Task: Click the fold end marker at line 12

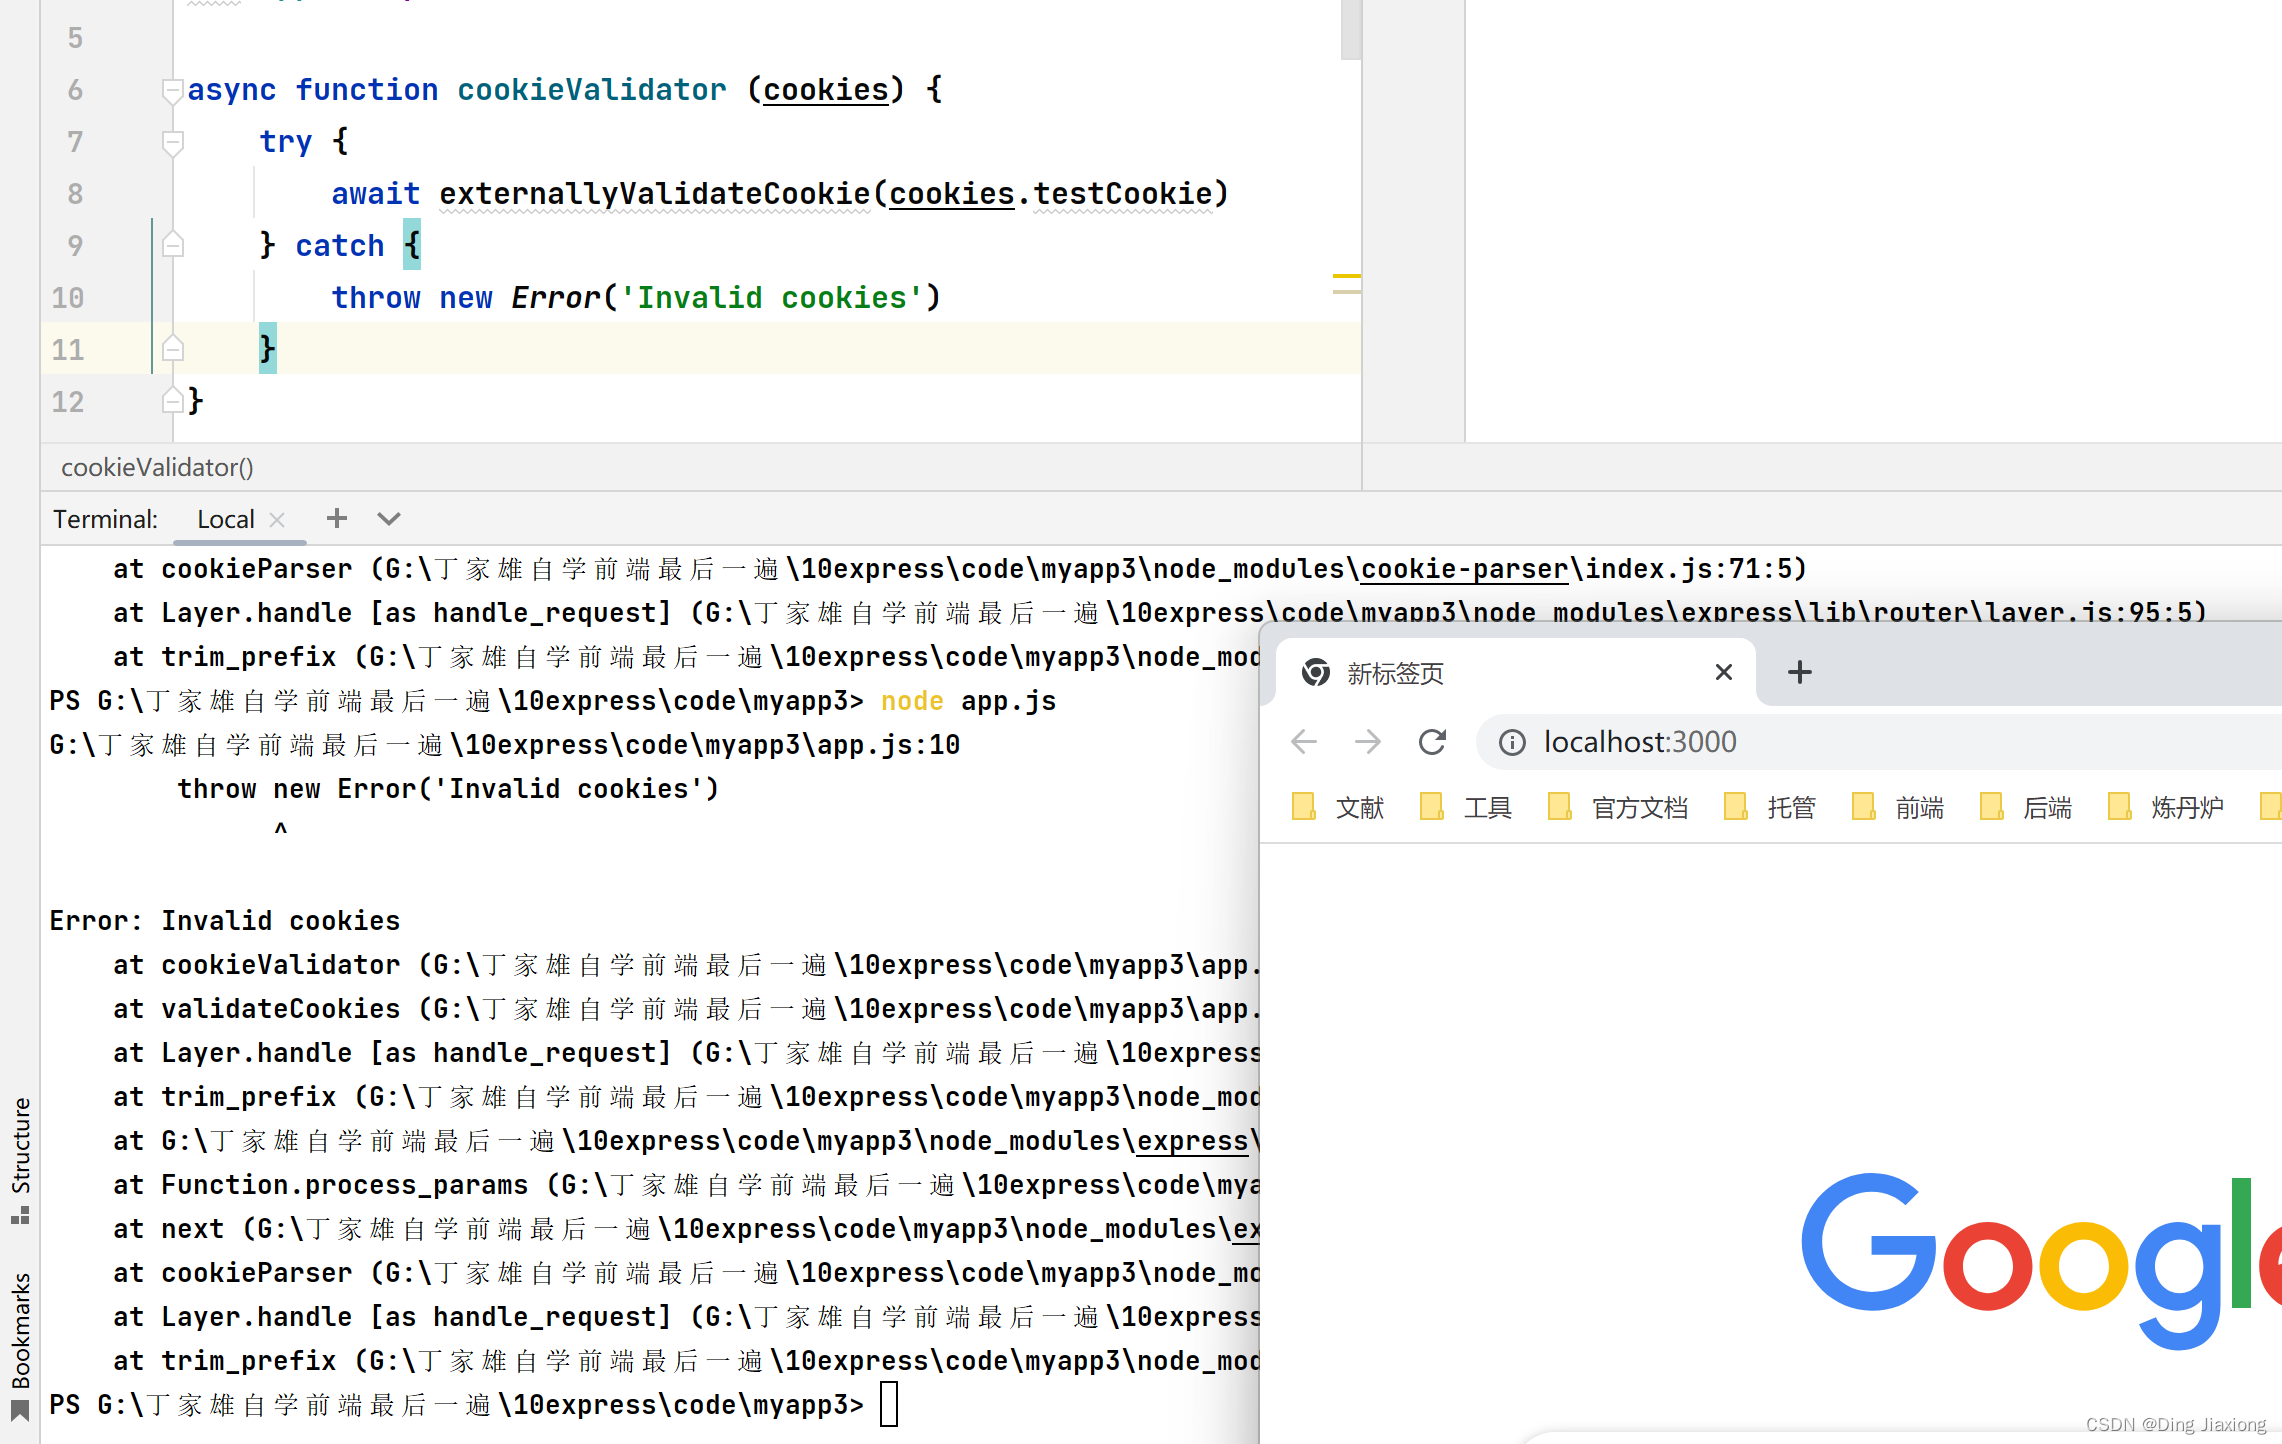Action: pyautogui.click(x=172, y=401)
